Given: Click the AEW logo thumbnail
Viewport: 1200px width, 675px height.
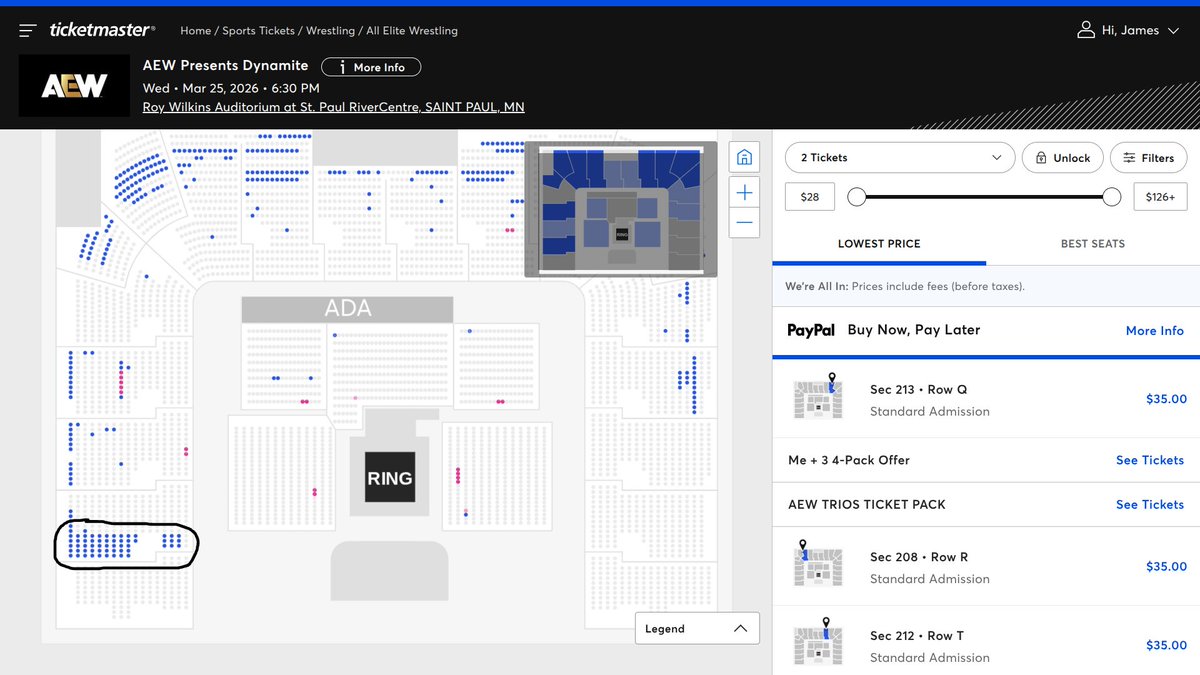Looking at the screenshot, I should tap(73, 86).
